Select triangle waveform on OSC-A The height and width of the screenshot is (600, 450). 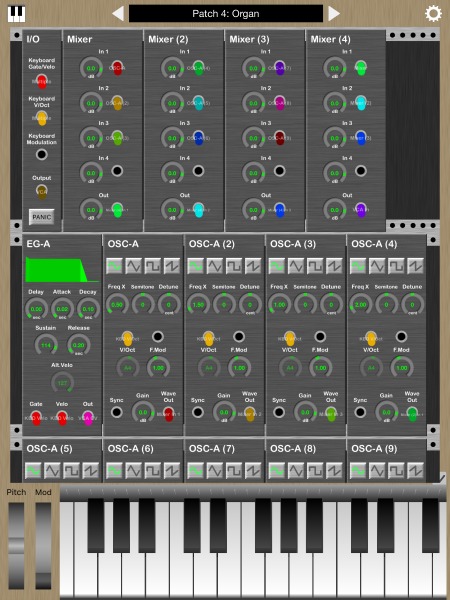point(134,266)
